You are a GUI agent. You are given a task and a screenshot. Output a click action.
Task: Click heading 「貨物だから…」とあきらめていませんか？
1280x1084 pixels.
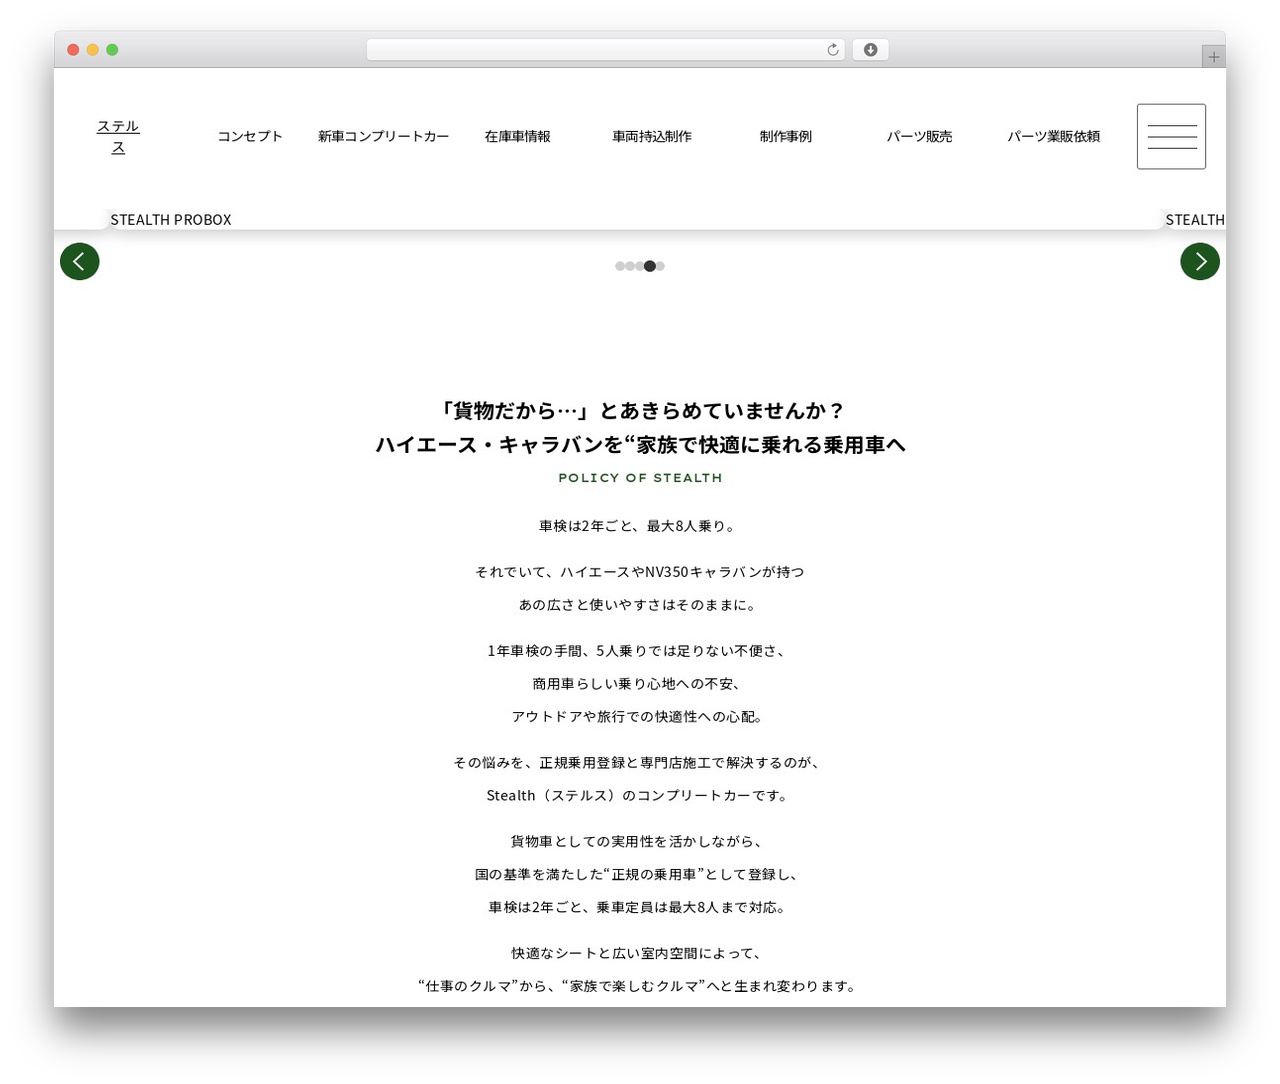point(640,411)
